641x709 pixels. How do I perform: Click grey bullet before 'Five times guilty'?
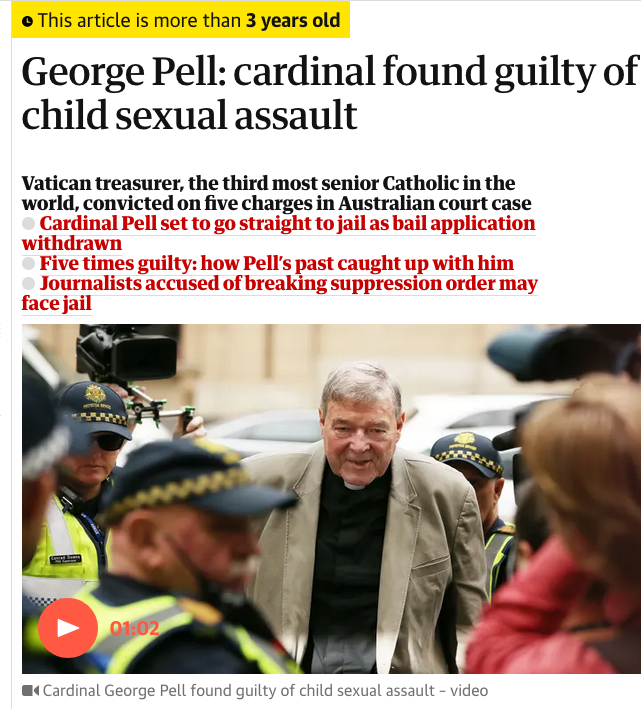point(28,263)
